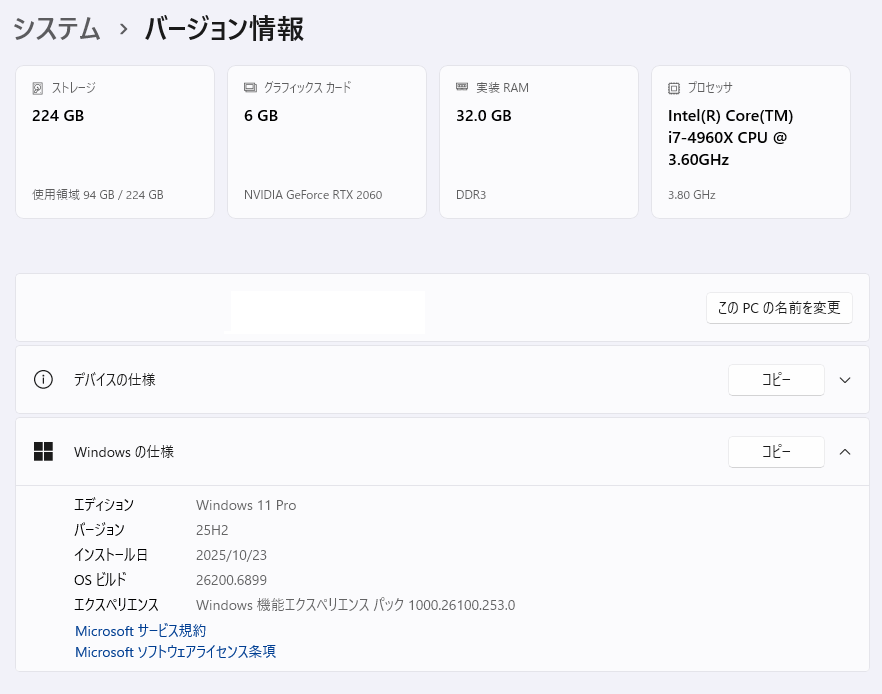
Task: Open the Microsoft サービス規約 link
Action: pyautogui.click(x=141, y=631)
